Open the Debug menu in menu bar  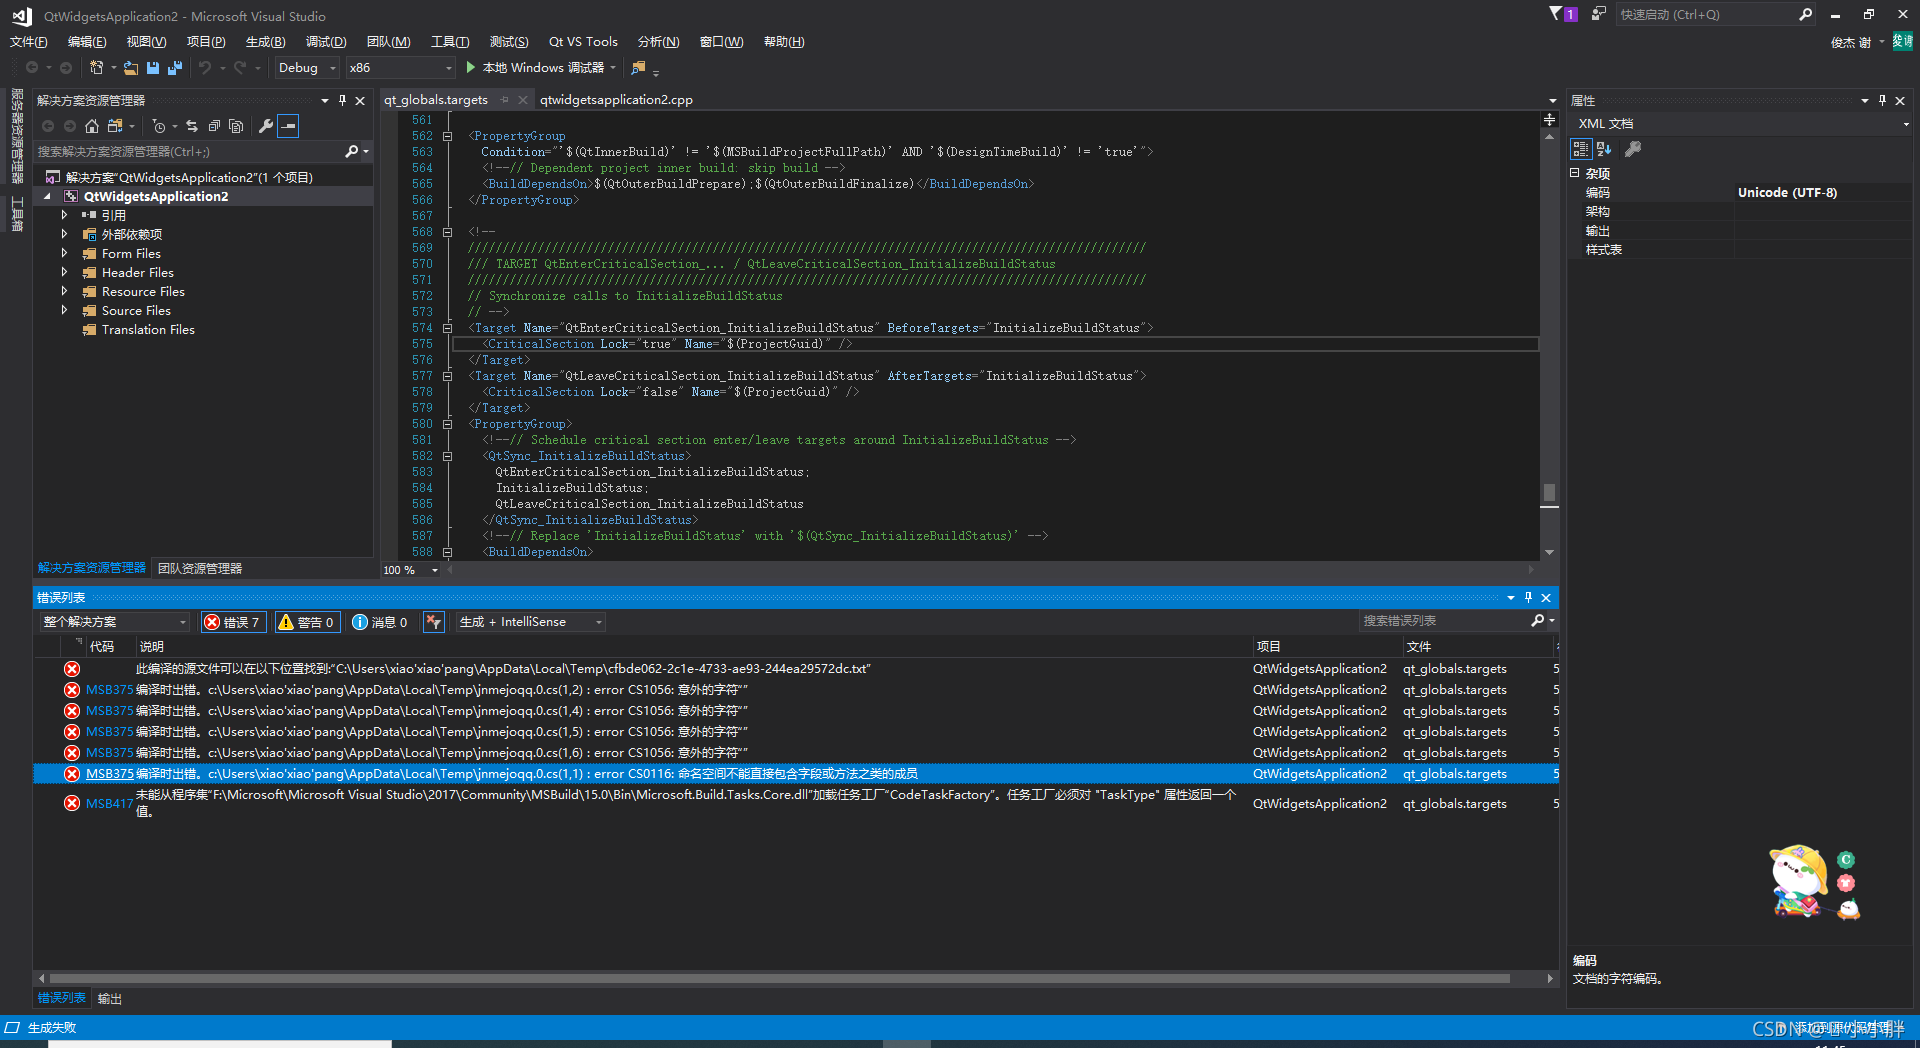[x=326, y=42]
